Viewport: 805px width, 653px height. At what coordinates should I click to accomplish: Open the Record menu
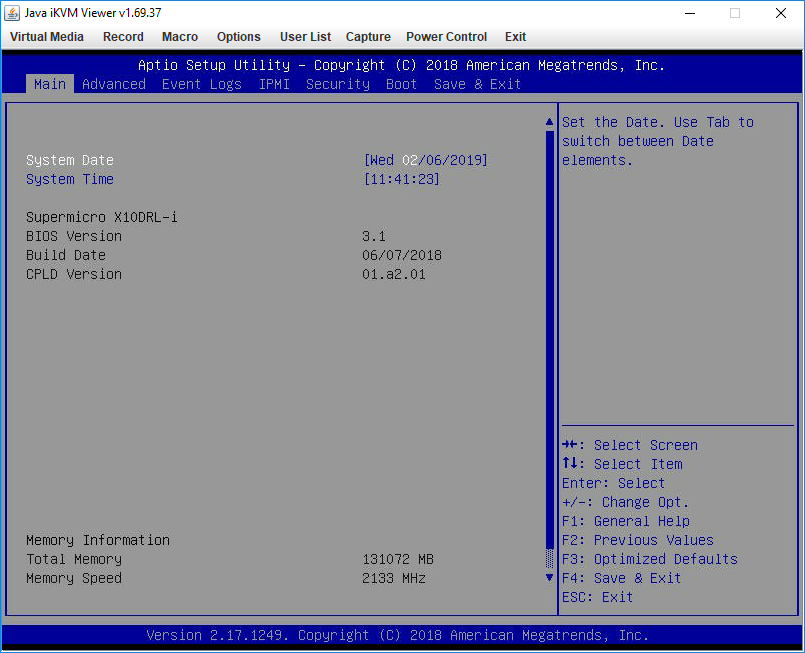pyautogui.click(x=123, y=37)
